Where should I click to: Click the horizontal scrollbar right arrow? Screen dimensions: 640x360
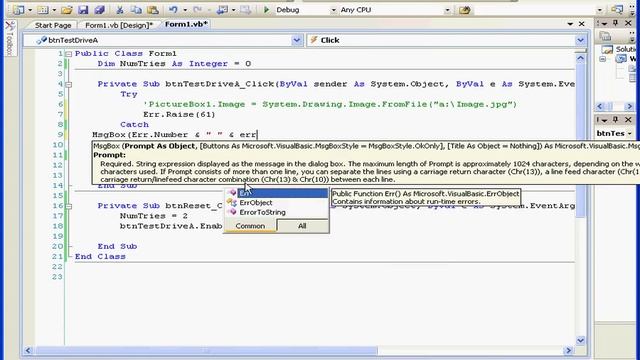pyautogui.click(x=568, y=350)
